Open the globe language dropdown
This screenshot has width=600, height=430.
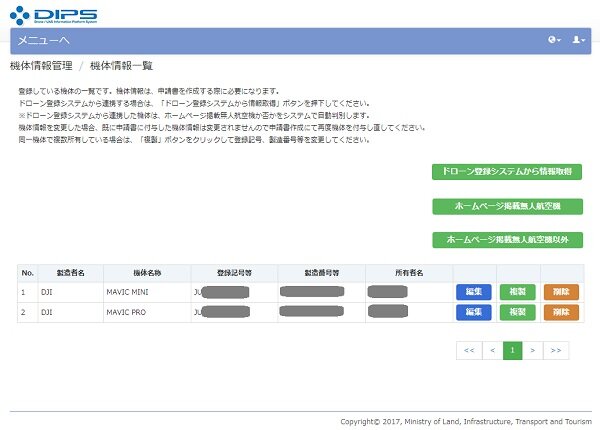pos(554,40)
